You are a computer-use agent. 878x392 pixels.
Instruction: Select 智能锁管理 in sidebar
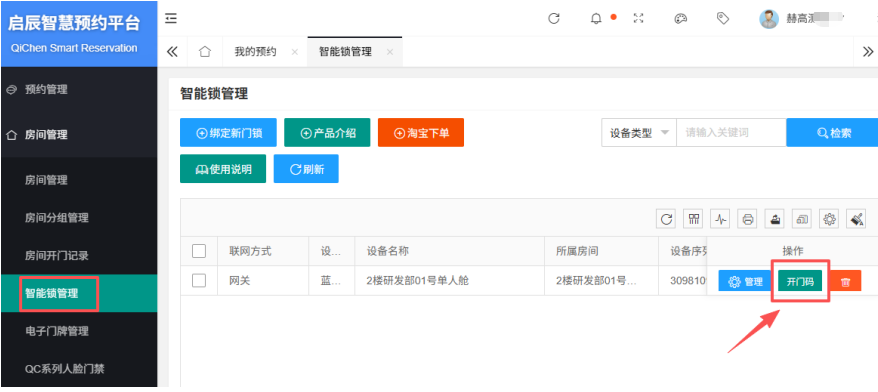pos(79,293)
